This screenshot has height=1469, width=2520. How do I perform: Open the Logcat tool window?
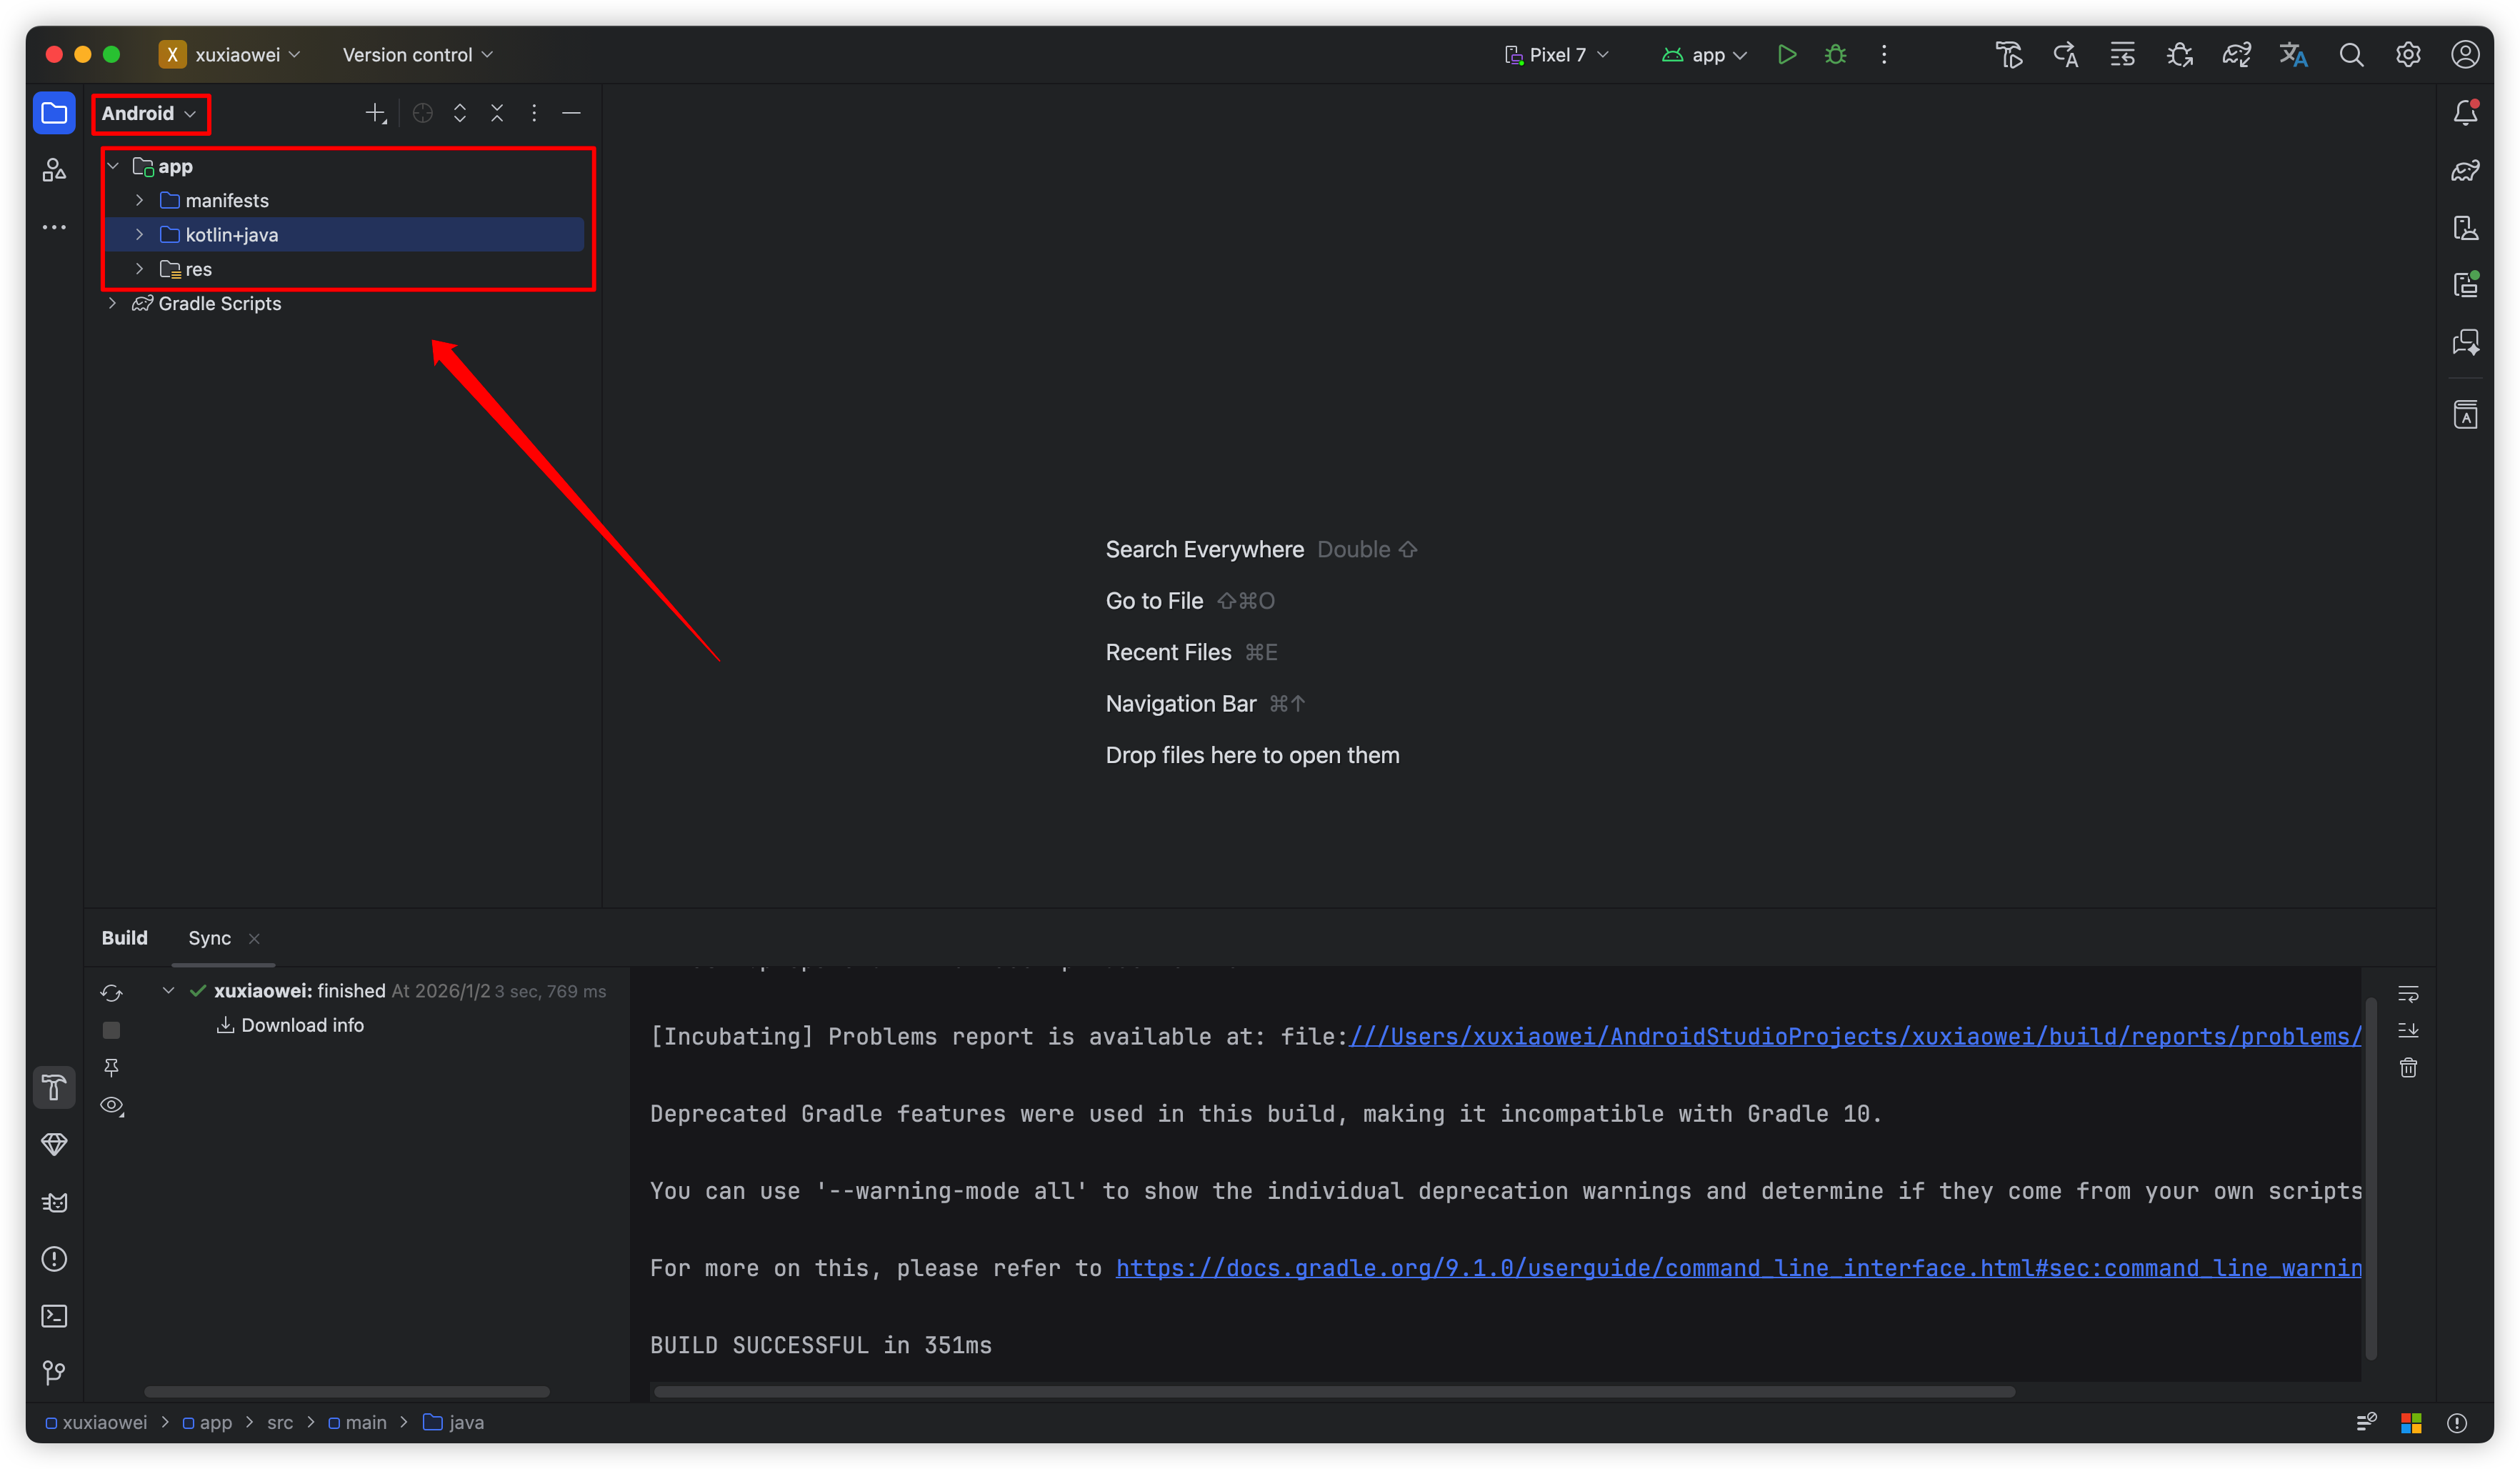pyautogui.click(x=54, y=1202)
